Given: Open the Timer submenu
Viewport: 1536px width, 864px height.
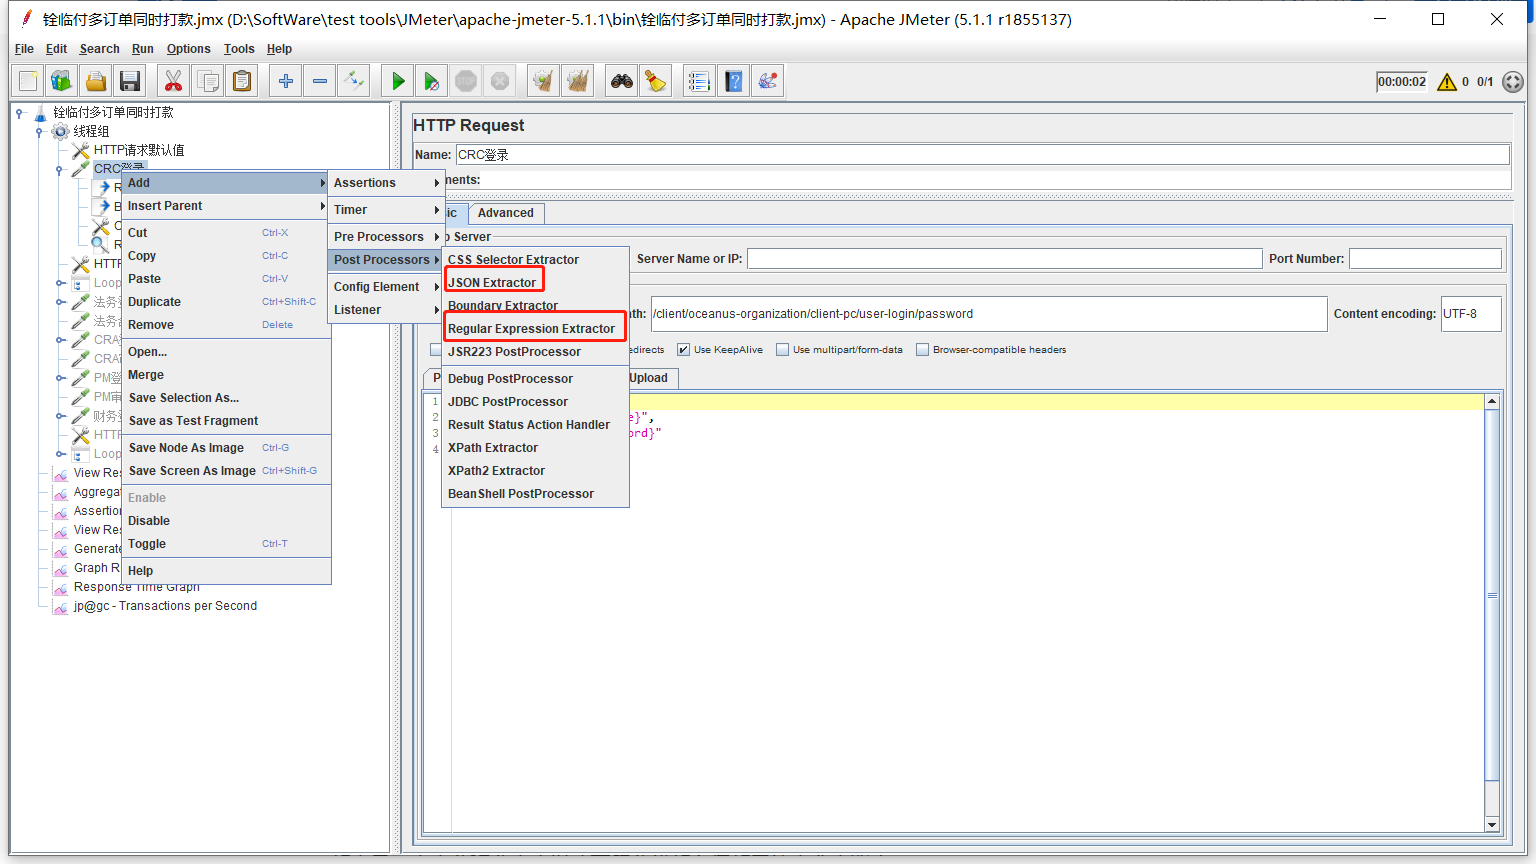Looking at the screenshot, I should click(386, 210).
